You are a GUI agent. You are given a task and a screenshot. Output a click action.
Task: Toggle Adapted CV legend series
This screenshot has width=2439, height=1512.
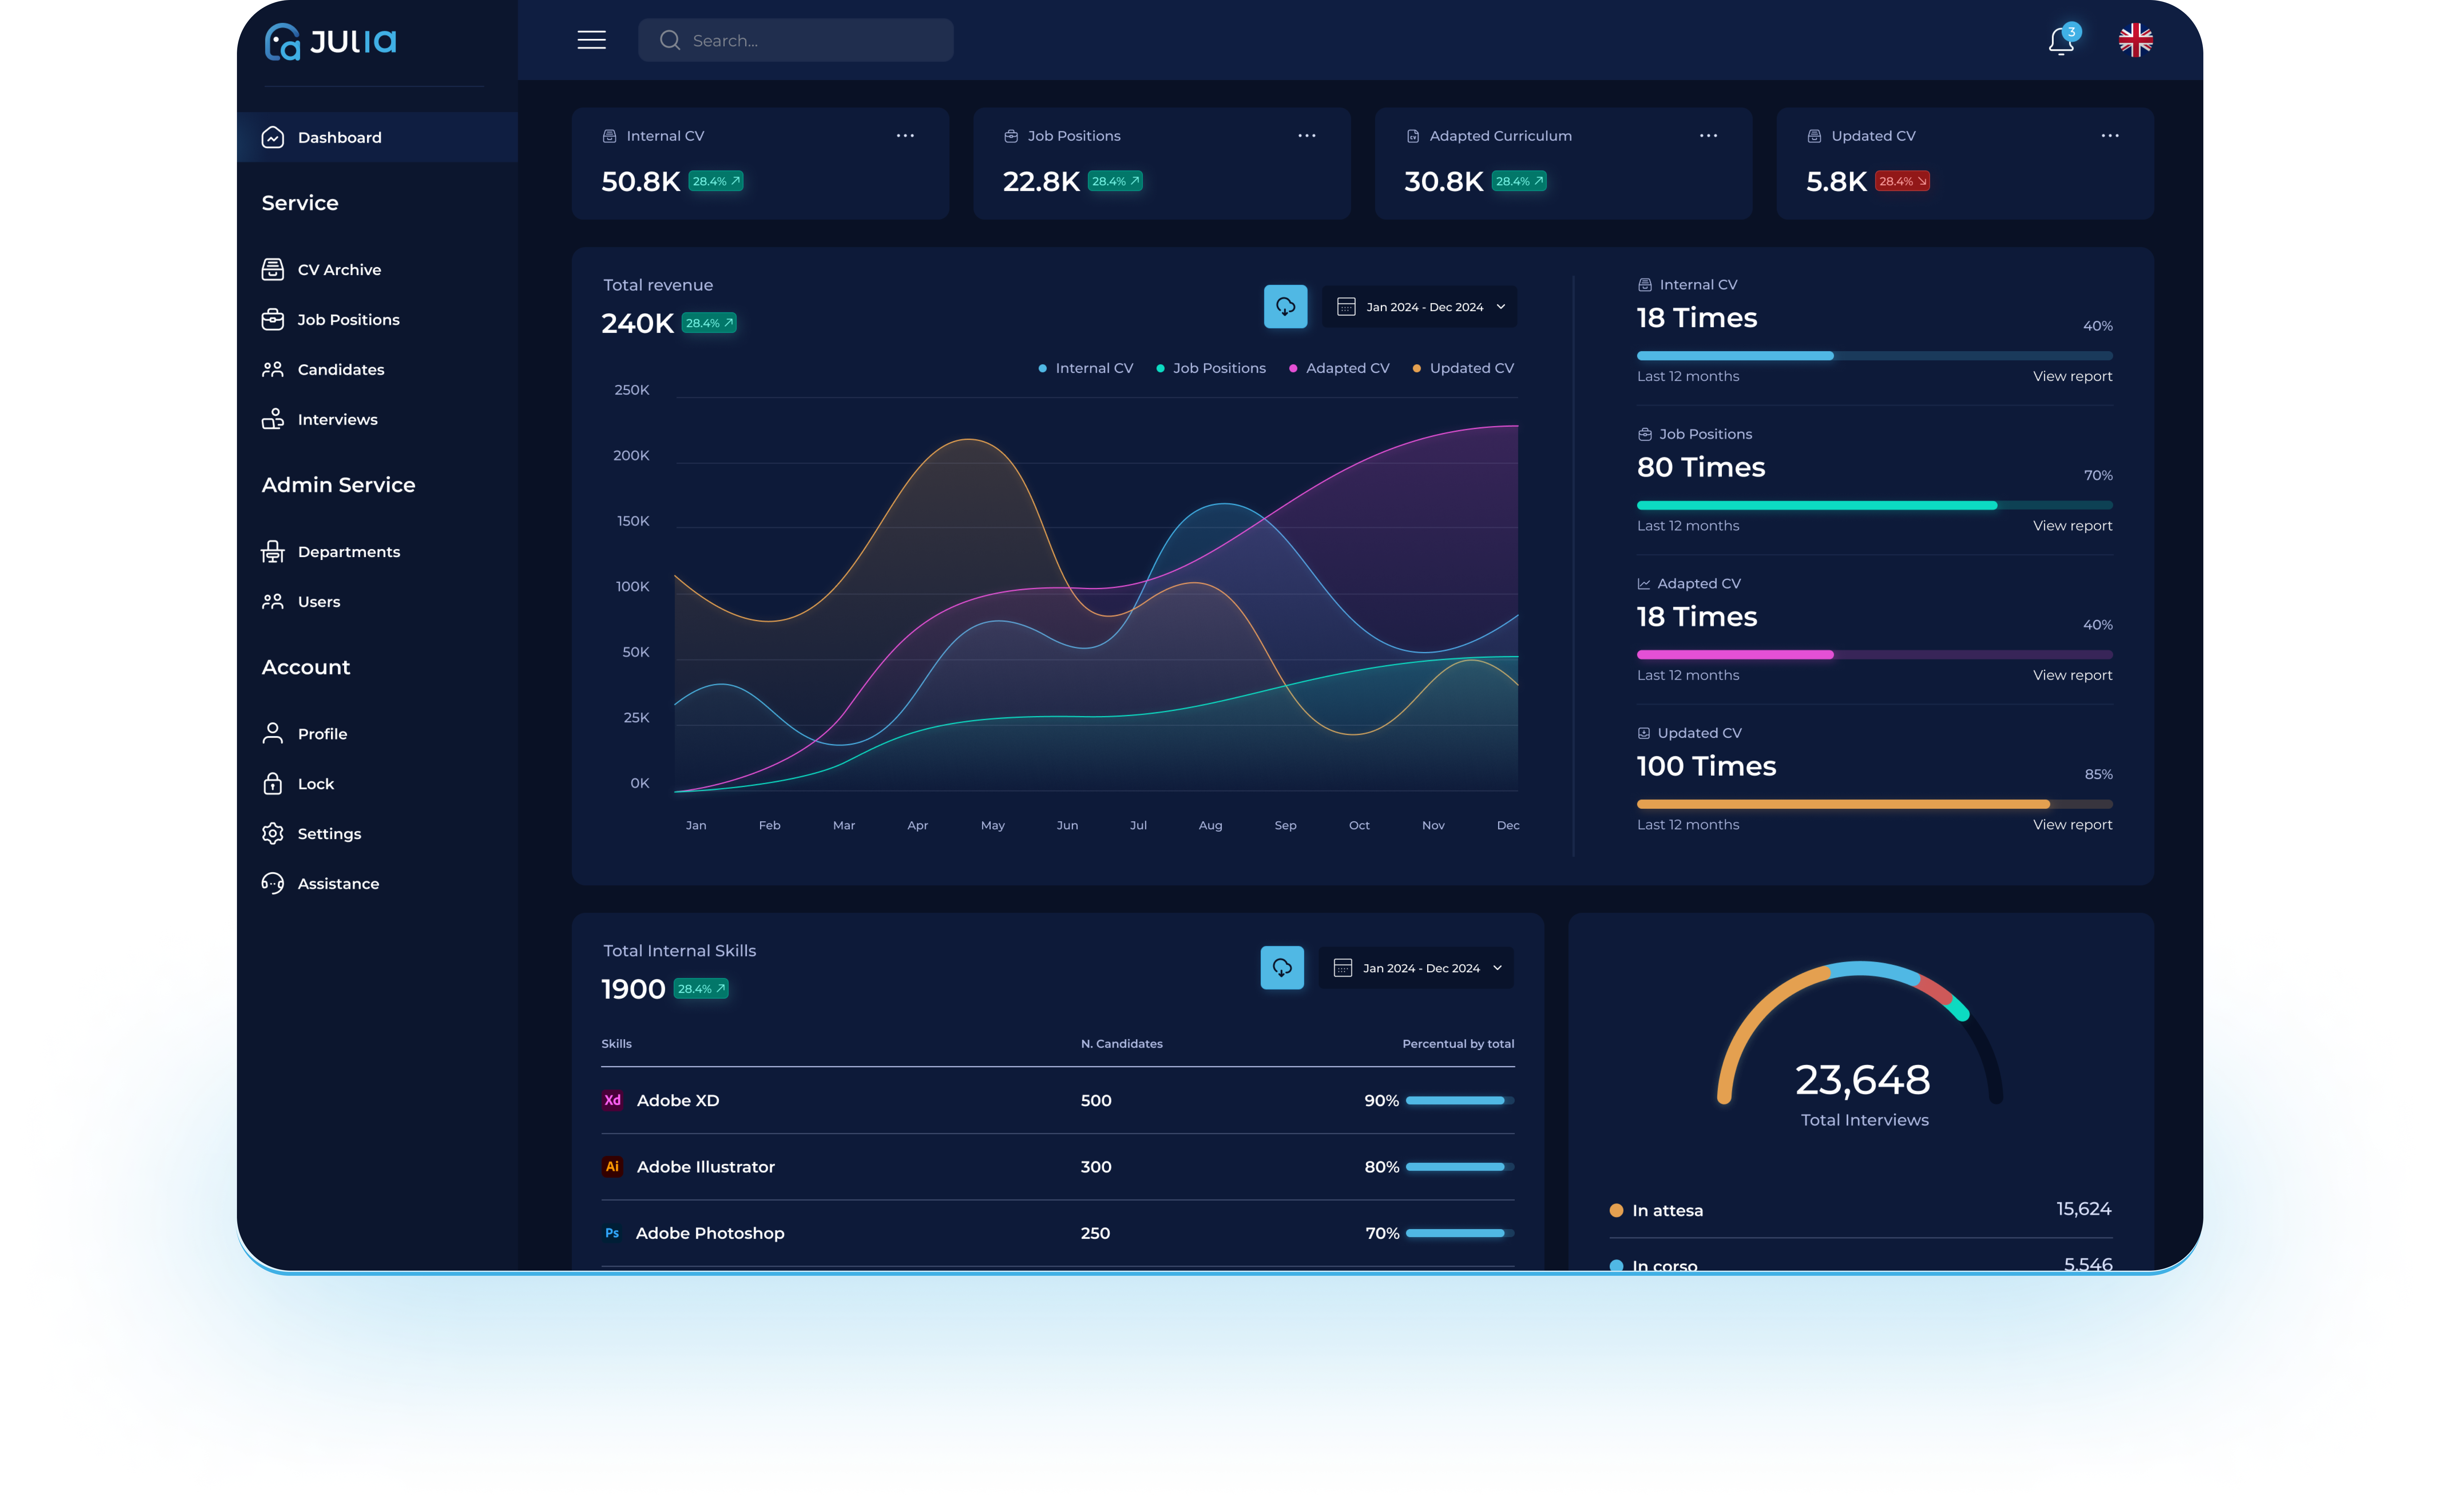click(x=1339, y=368)
